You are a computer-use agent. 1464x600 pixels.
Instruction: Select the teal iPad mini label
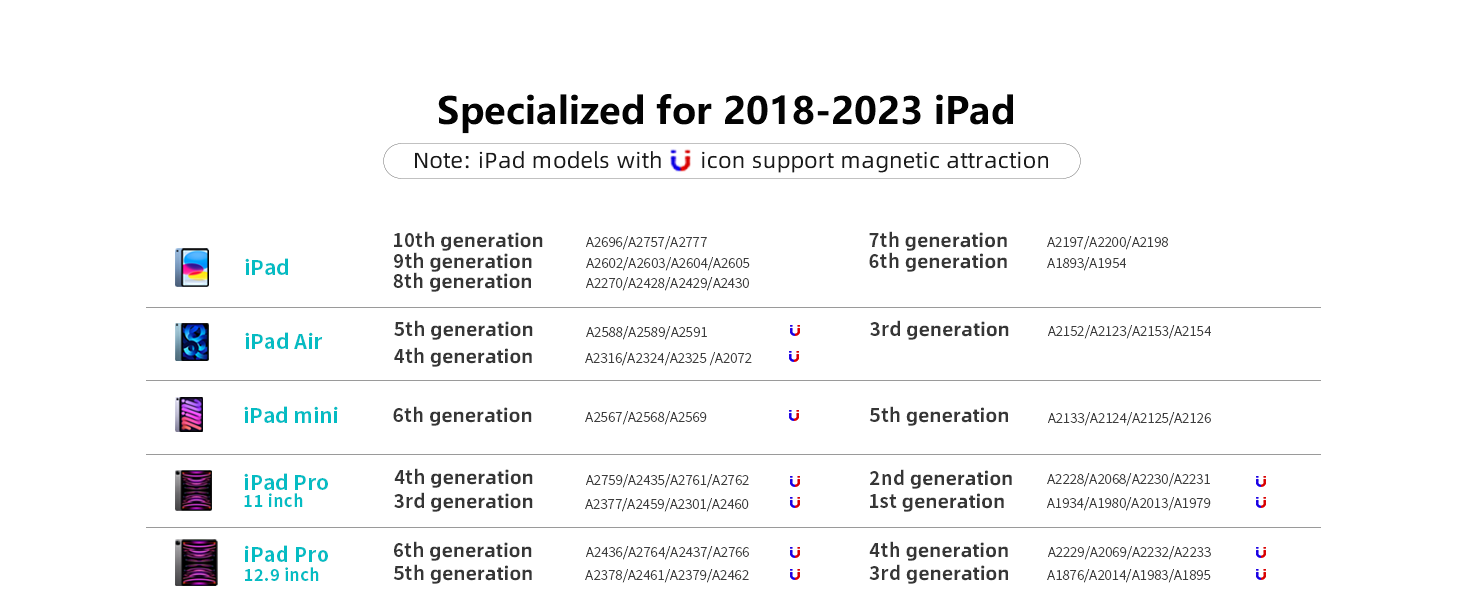click(x=291, y=416)
